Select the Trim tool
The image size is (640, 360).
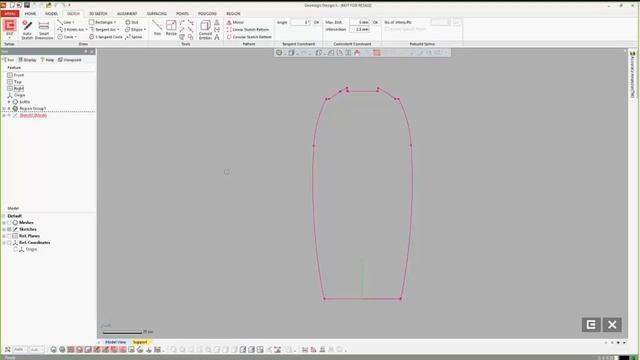pos(157,28)
